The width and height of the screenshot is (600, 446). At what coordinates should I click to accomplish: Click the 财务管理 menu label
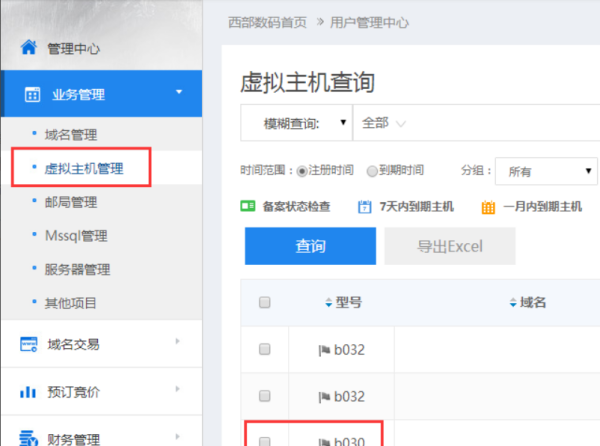click(x=73, y=439)
